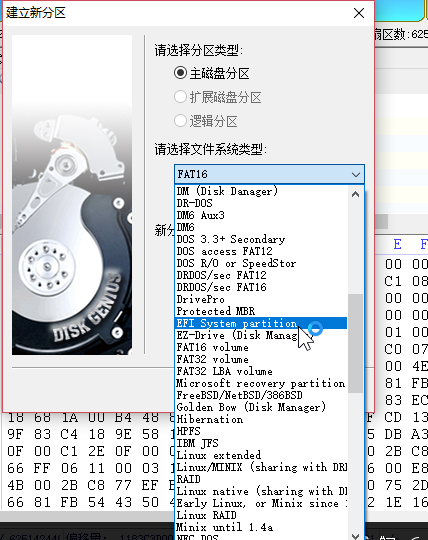Click the list scrollbar down arrow

coord(356,536)
